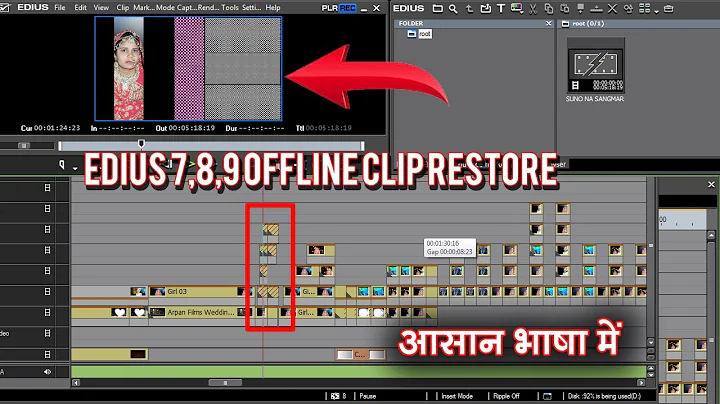Click the player position slider handle
720x404 pixels.
tap(141, 144)
